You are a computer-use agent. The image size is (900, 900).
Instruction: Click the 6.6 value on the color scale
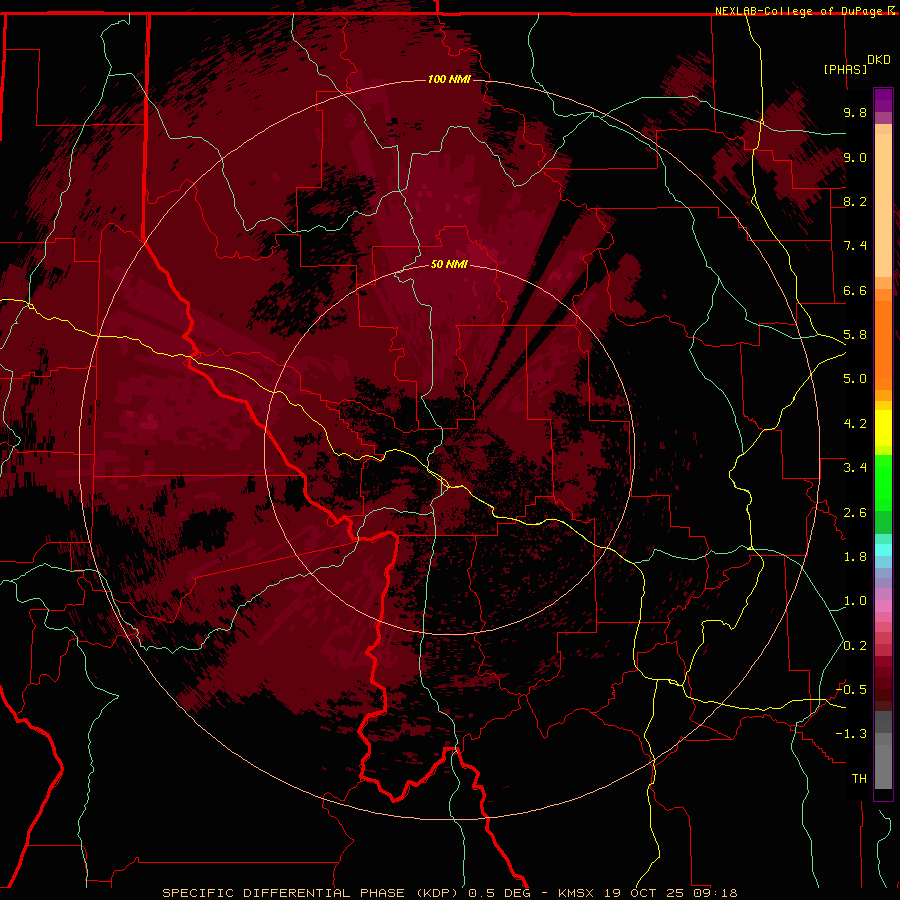[x=855, y=290]
